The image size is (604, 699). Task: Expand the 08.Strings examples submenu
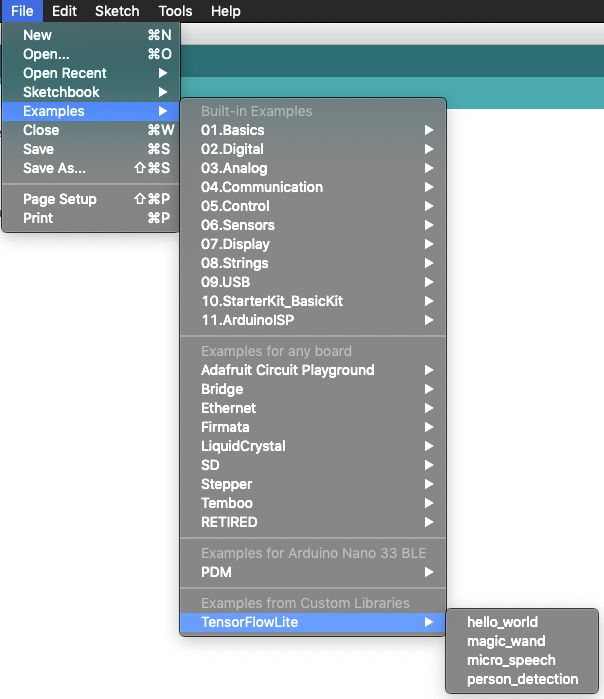(x=313, y=263)
